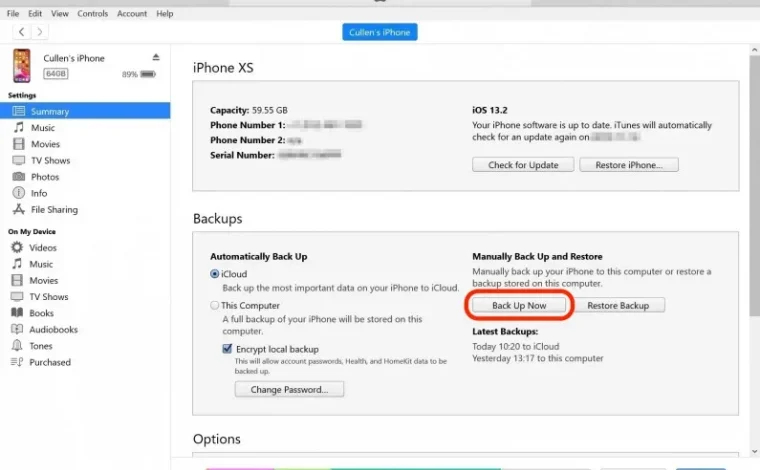Click the Cullen's iPhone device button
The width and height of the screenshot is (760, 470).
click(380, 32)
